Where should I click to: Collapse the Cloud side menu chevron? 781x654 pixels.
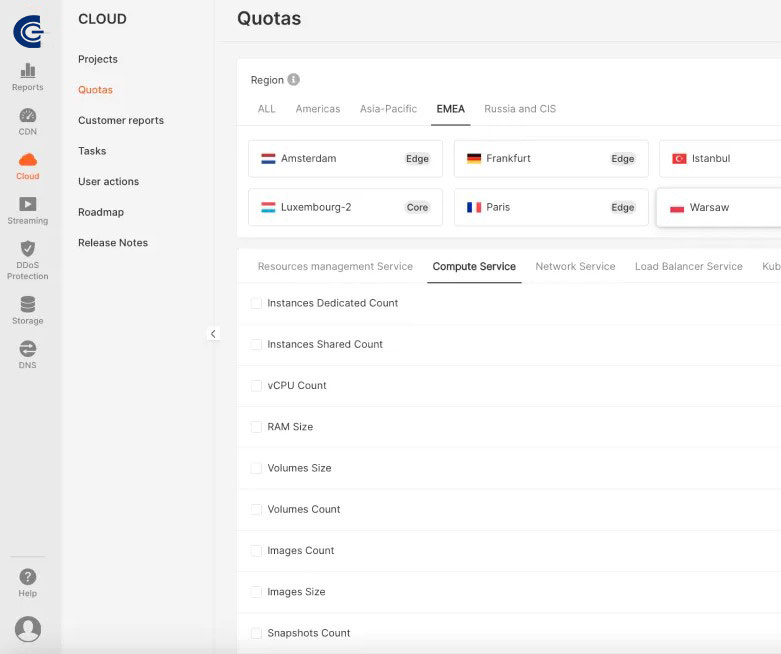pyautogui.click(x=213, y=334)
